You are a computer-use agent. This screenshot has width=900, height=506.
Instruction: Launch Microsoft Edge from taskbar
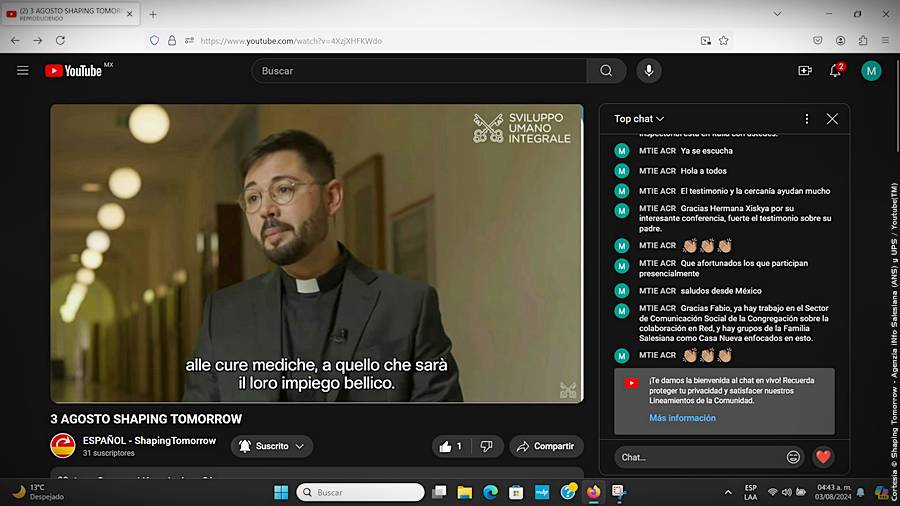[490, 492]
